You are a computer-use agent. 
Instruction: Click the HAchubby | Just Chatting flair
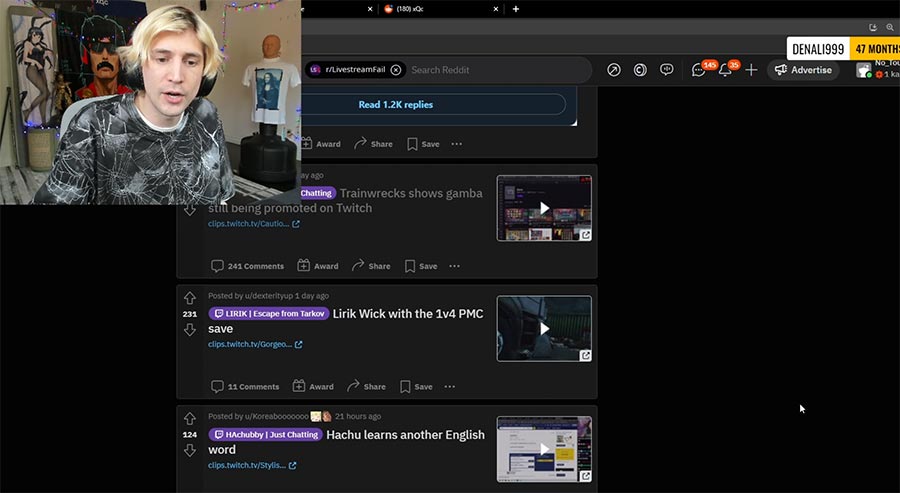265,434
